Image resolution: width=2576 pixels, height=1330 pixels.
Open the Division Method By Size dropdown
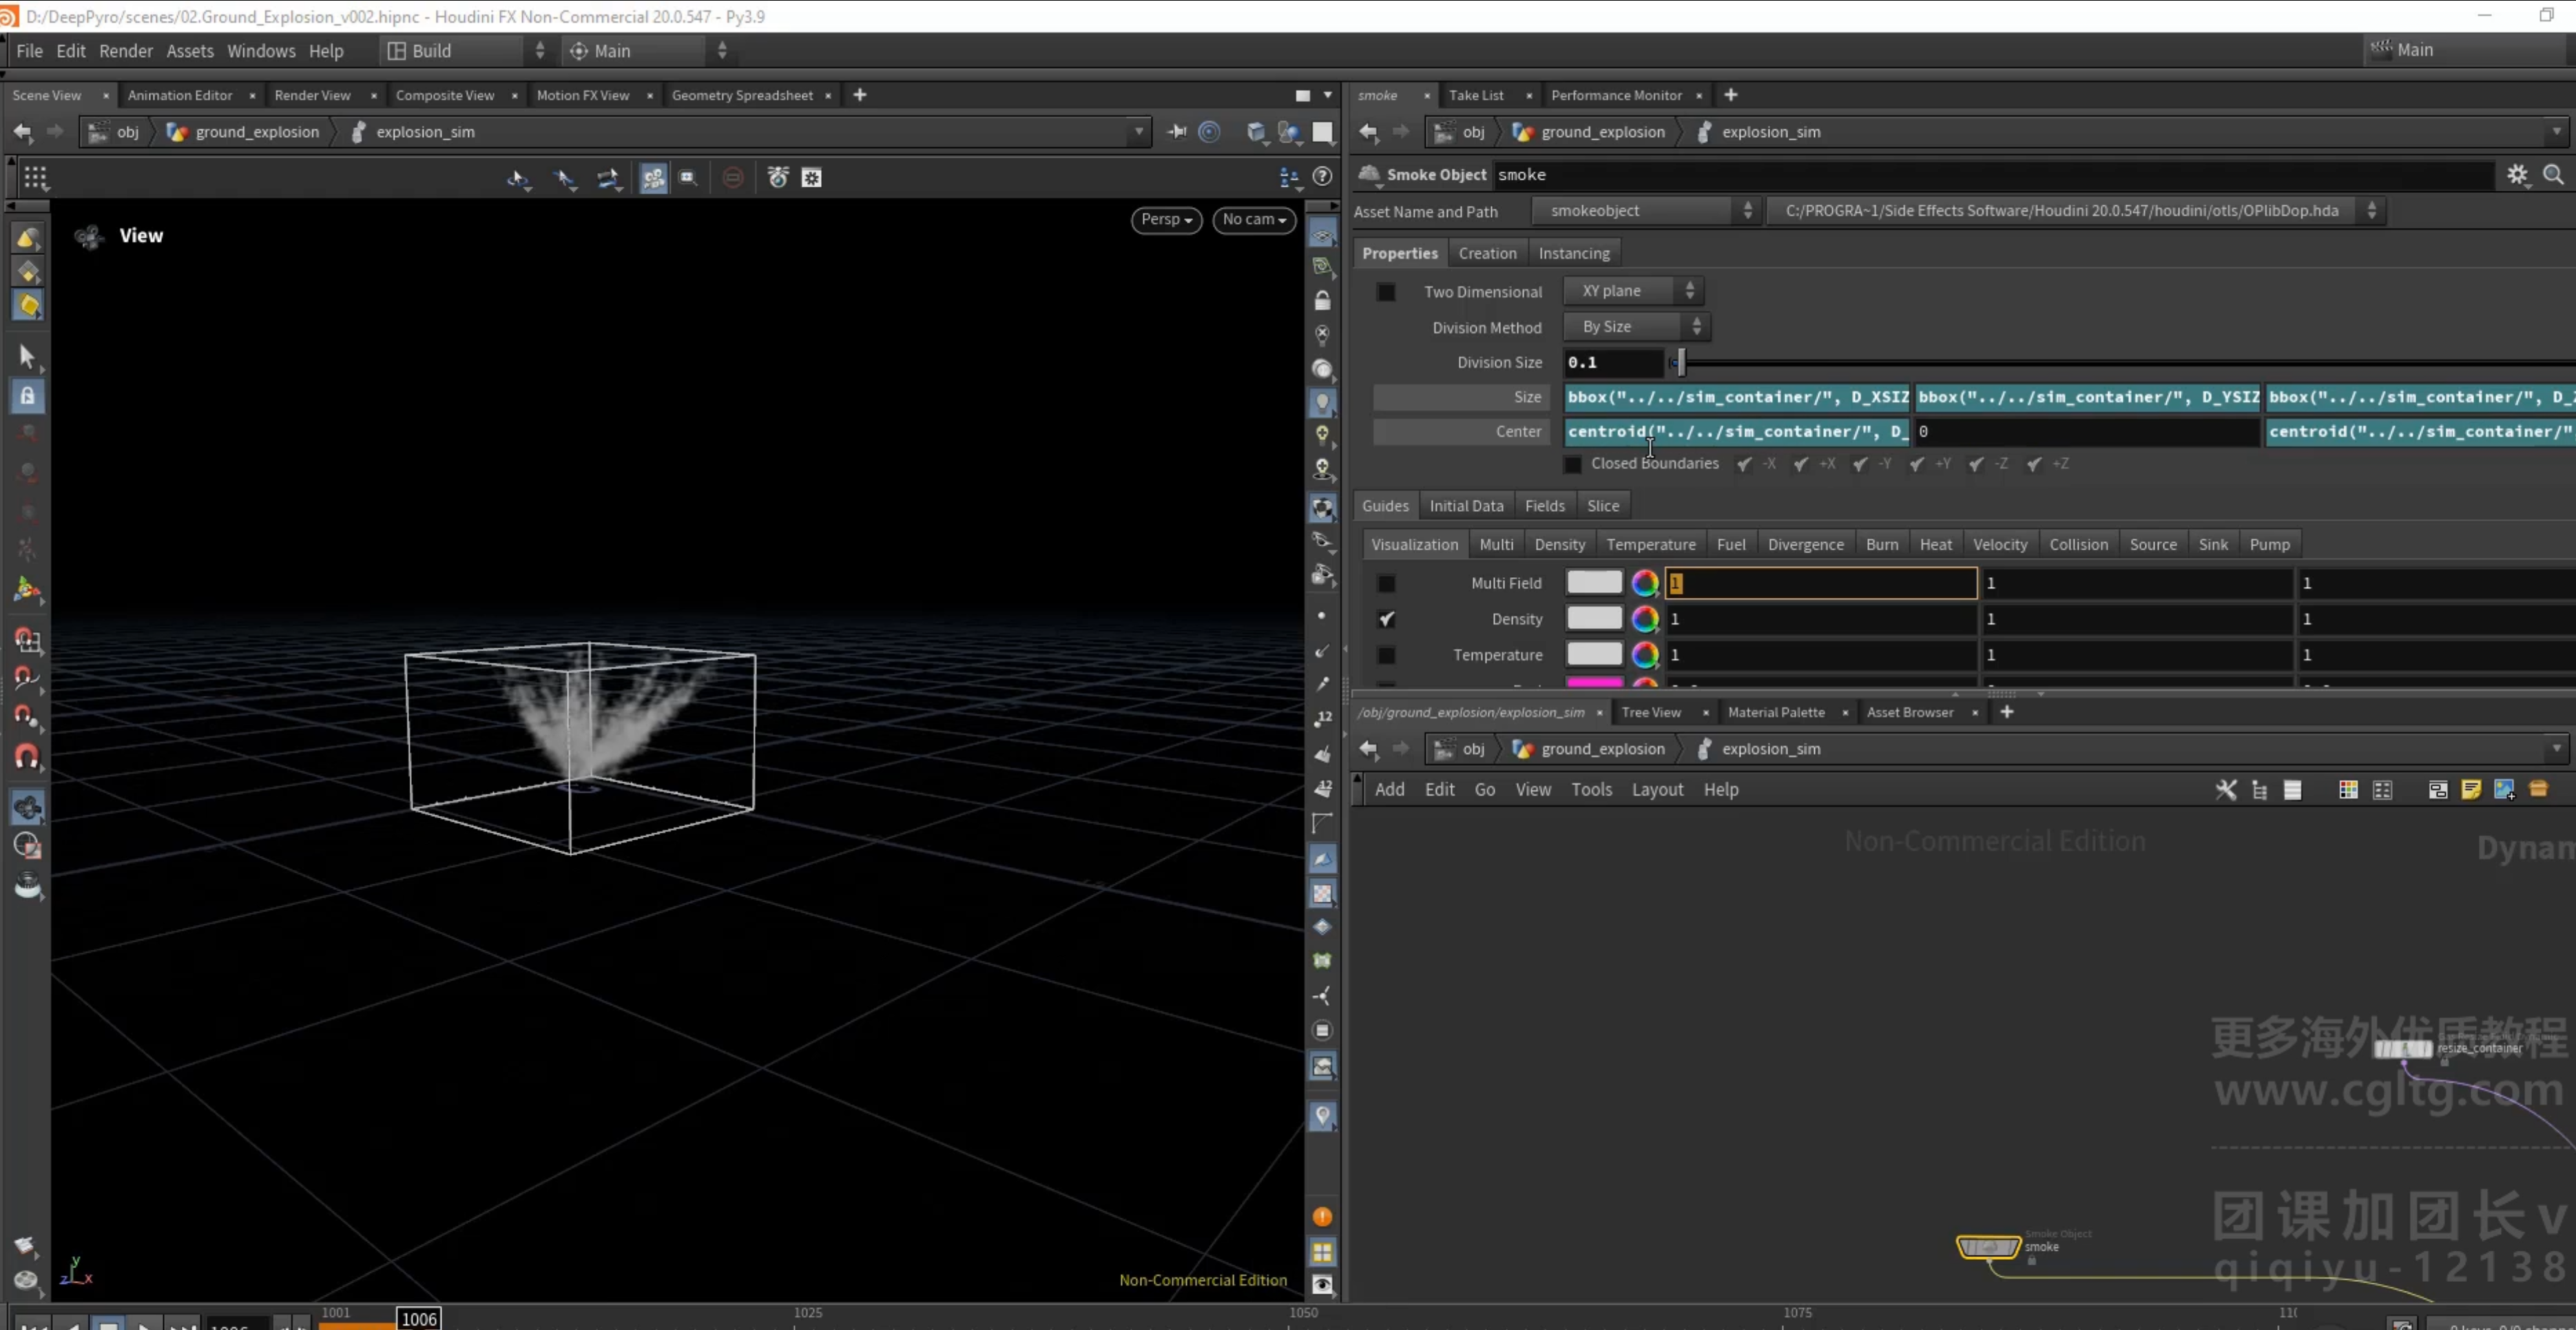pyautogui.click(x=1637, y=327)
